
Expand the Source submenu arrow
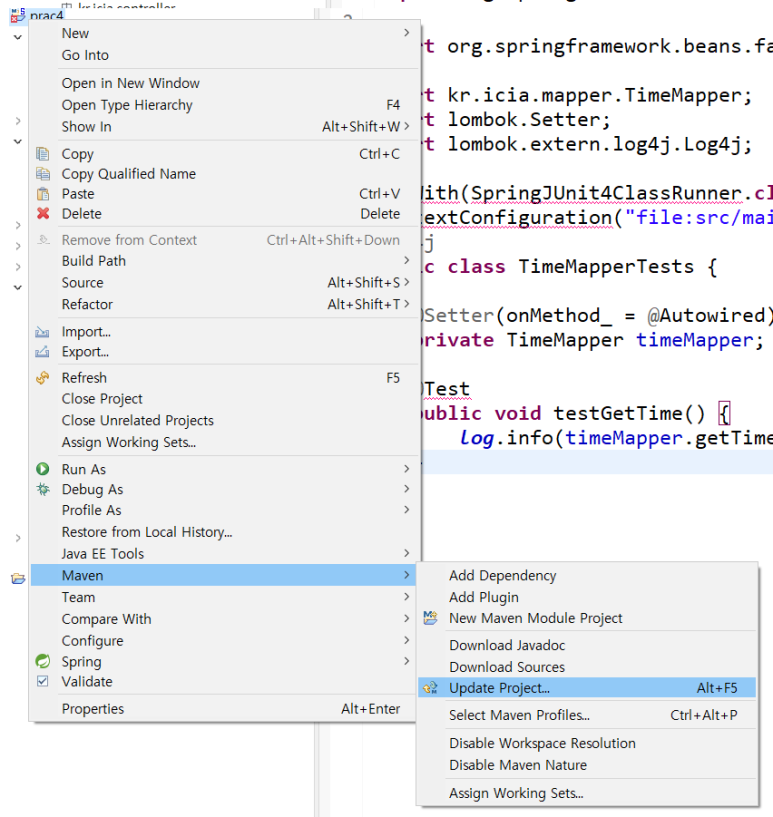pyautogui.click(x=407, y=282)
